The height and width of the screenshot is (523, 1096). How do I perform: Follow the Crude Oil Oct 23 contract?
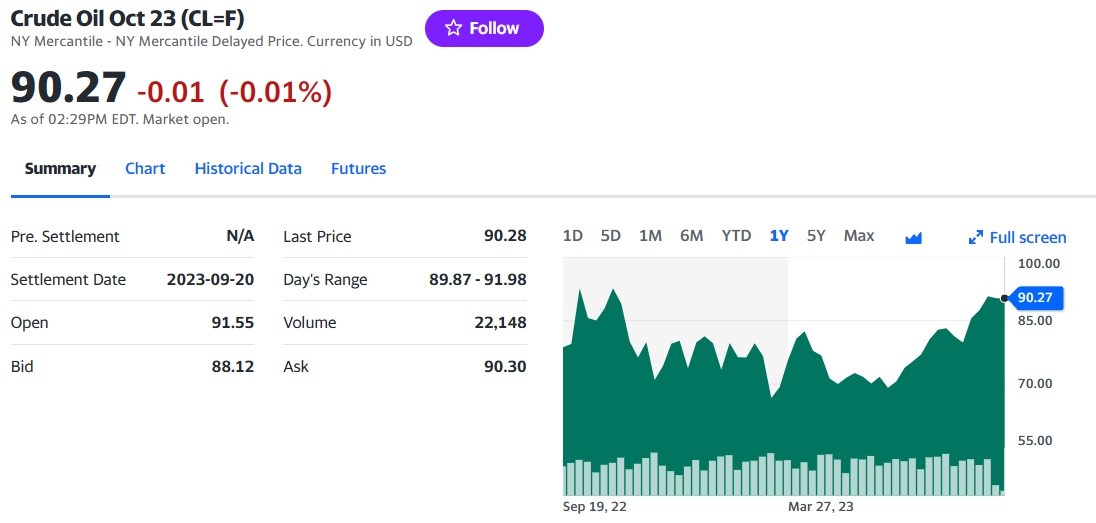click(x=484, y=28)
